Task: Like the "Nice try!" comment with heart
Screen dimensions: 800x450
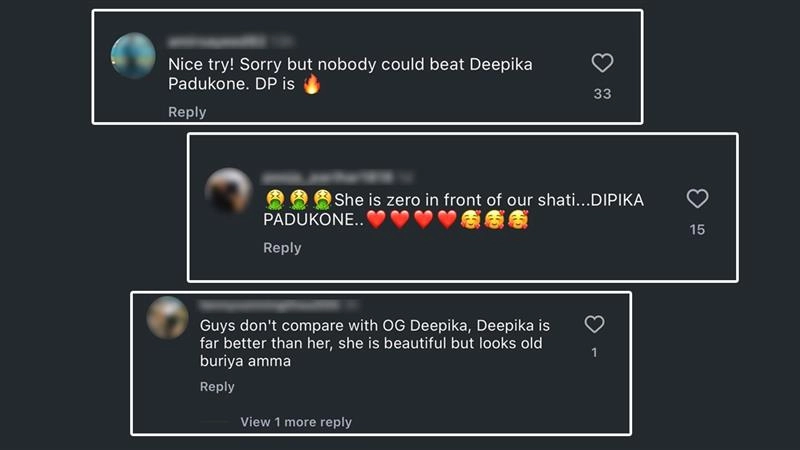Action: [602, 63]
